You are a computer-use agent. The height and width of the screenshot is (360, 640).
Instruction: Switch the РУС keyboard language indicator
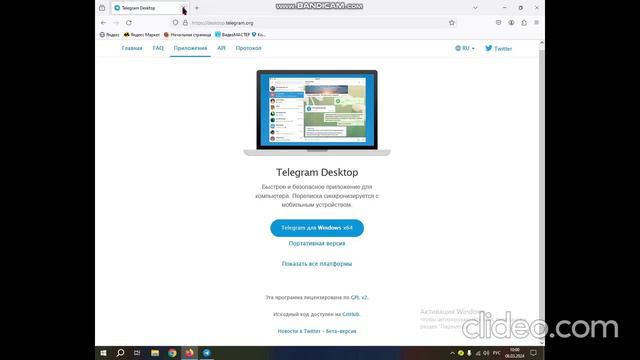click(497, 353)
